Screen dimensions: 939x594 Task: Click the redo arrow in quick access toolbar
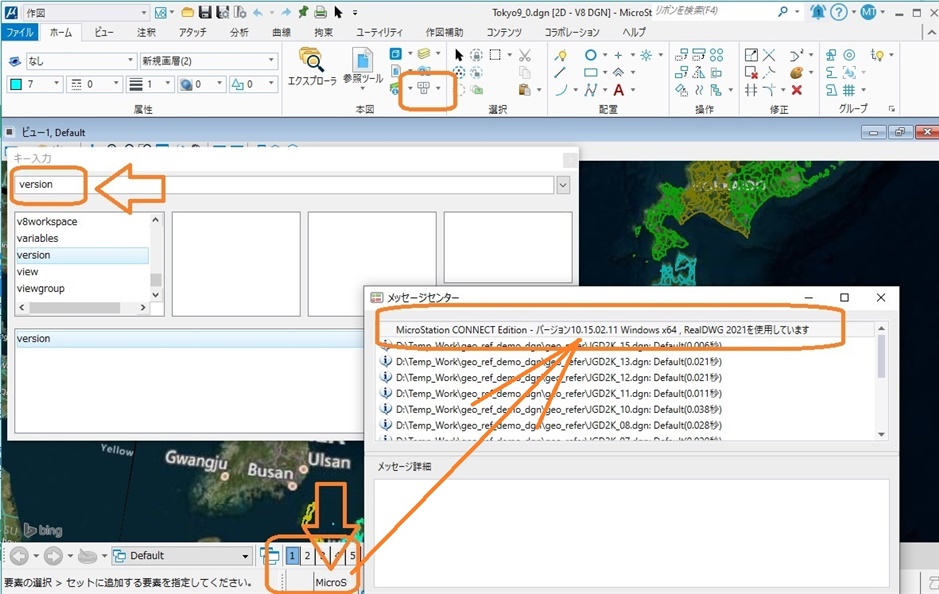pyautogui.click(x=286, y=12)
